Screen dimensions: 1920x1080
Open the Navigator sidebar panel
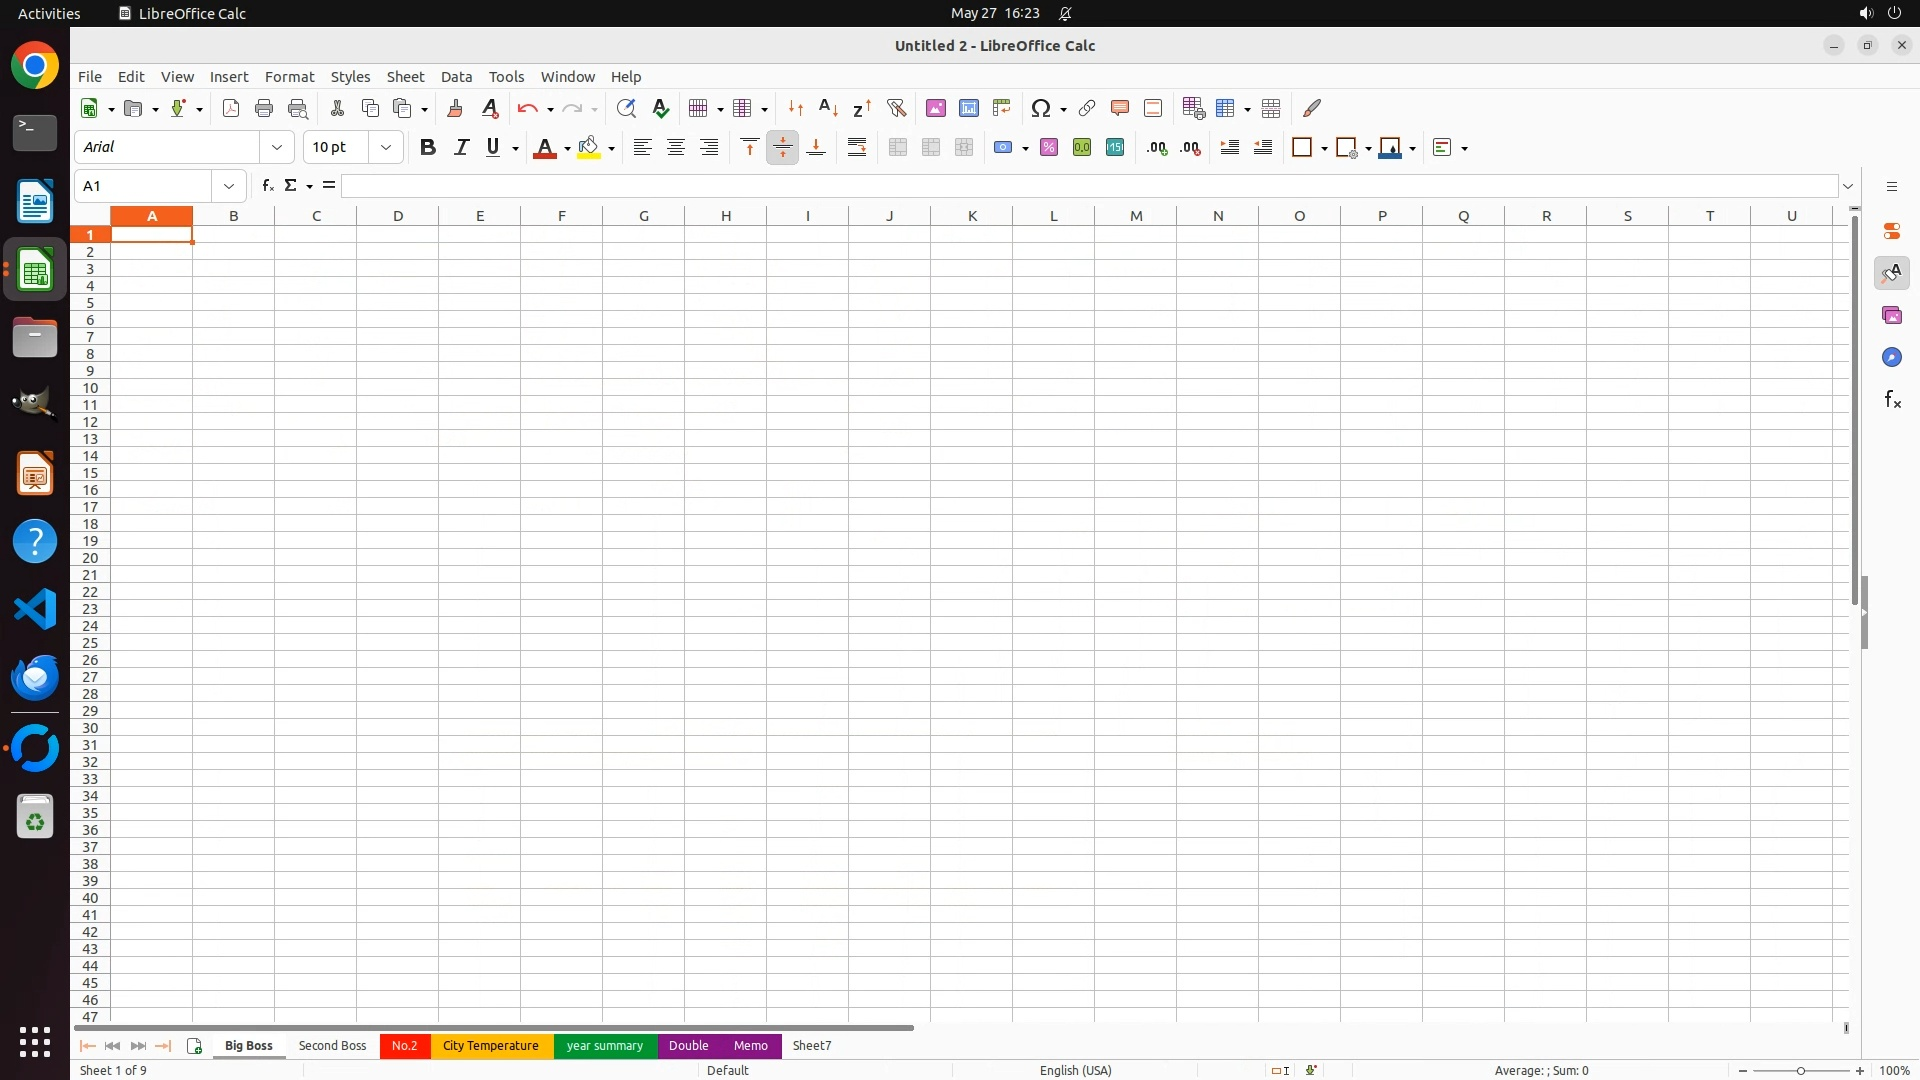coord(1891,357)
